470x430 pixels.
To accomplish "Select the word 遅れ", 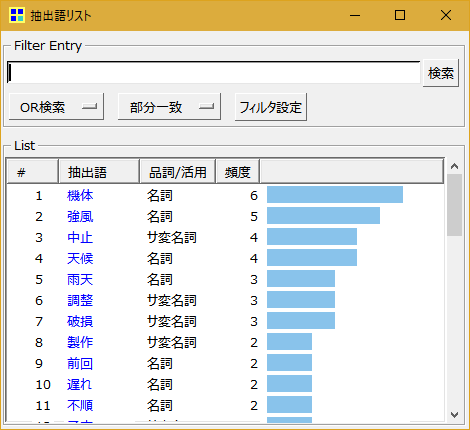I will [x=79, y=384].
